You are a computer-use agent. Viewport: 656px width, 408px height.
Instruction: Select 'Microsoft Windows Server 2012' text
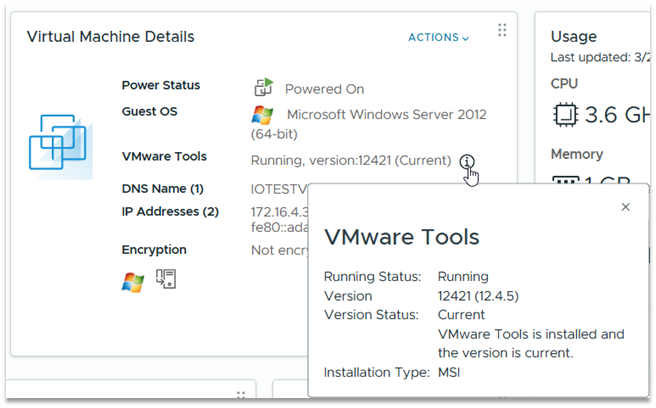pos(387,114)
